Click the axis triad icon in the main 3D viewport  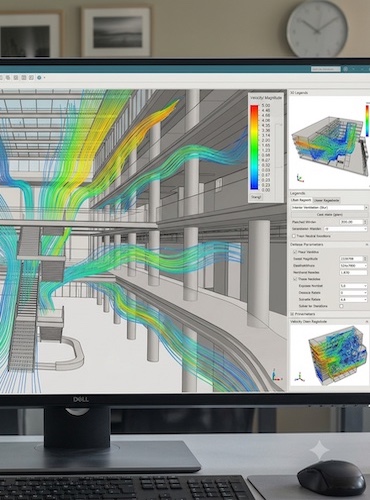click(276, 375)
